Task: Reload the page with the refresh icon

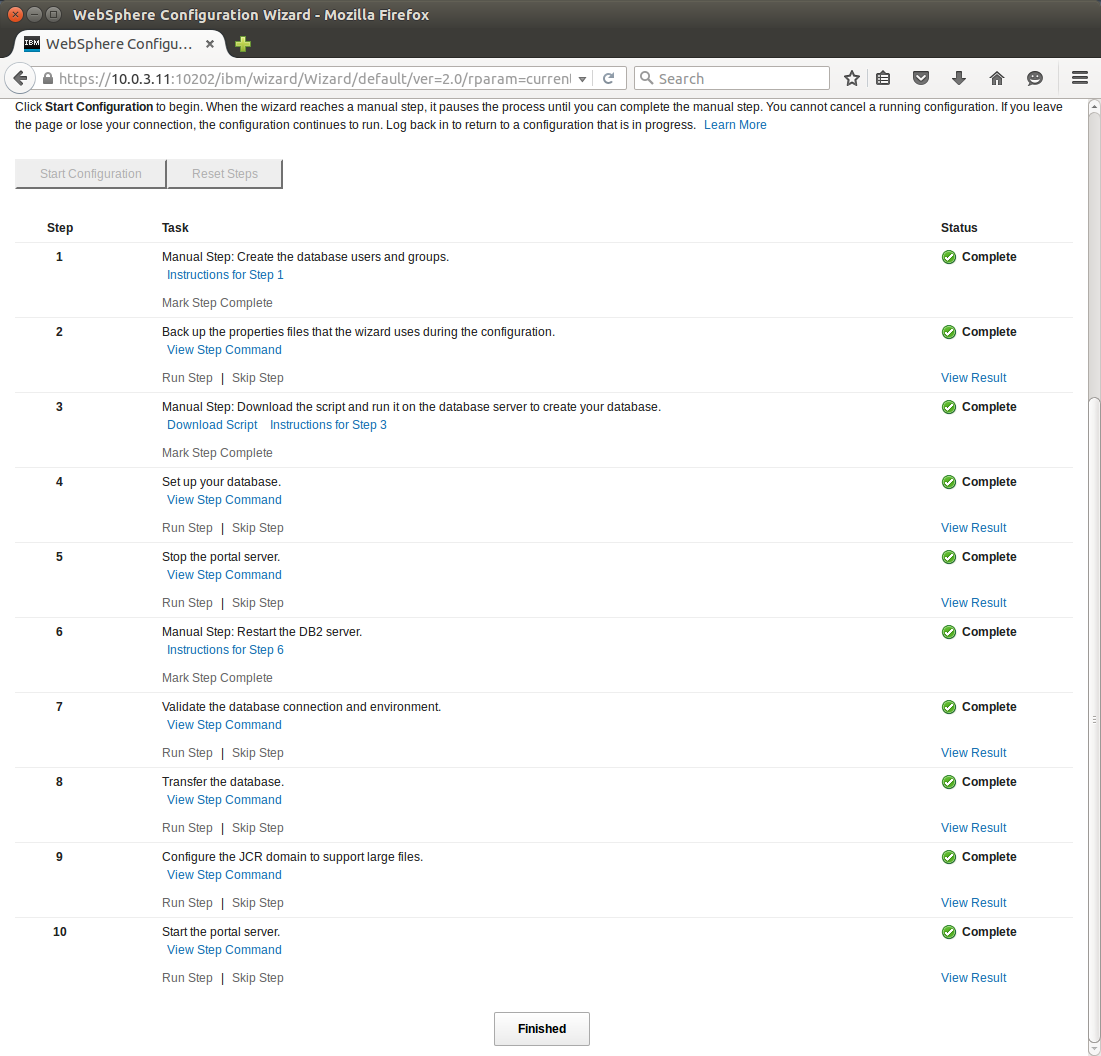Action: [x=609, y=79]
